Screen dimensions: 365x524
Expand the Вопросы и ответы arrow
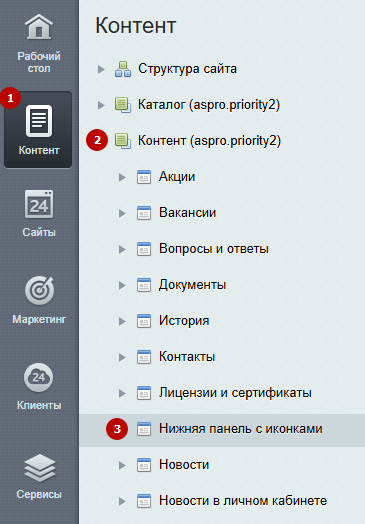pyautogui.click(x=122, y=249)
